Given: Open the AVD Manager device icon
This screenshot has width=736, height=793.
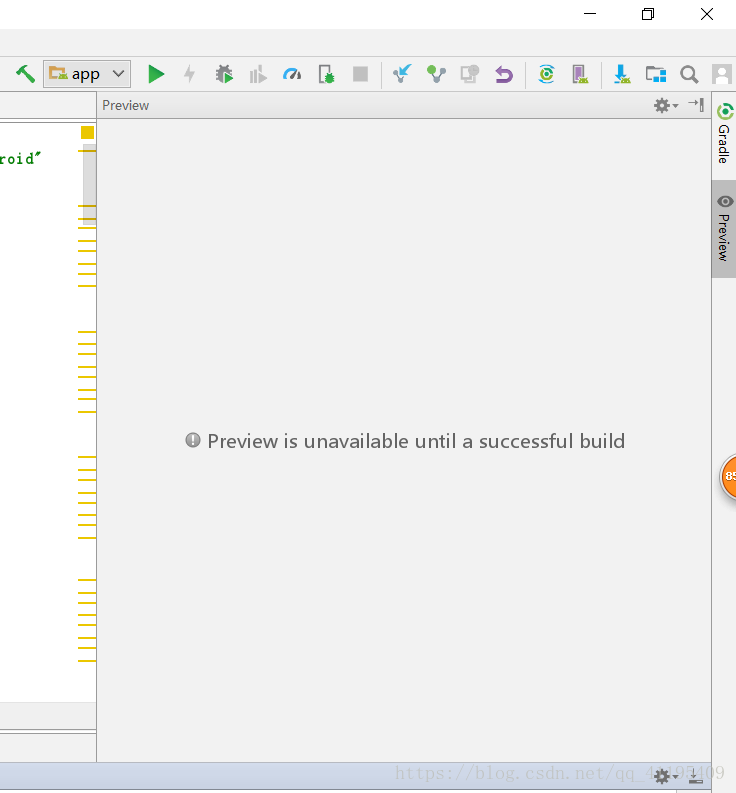Looking at the screenshot, I should tap(580, 74).
